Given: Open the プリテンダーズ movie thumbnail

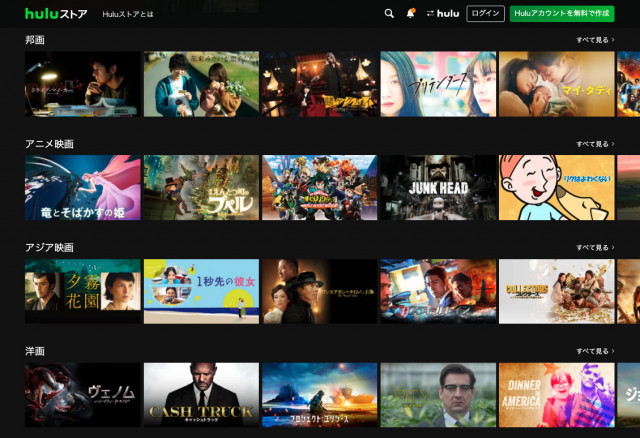Looking at the screenshot, I should pyautogui.click(x=438, y=84).
